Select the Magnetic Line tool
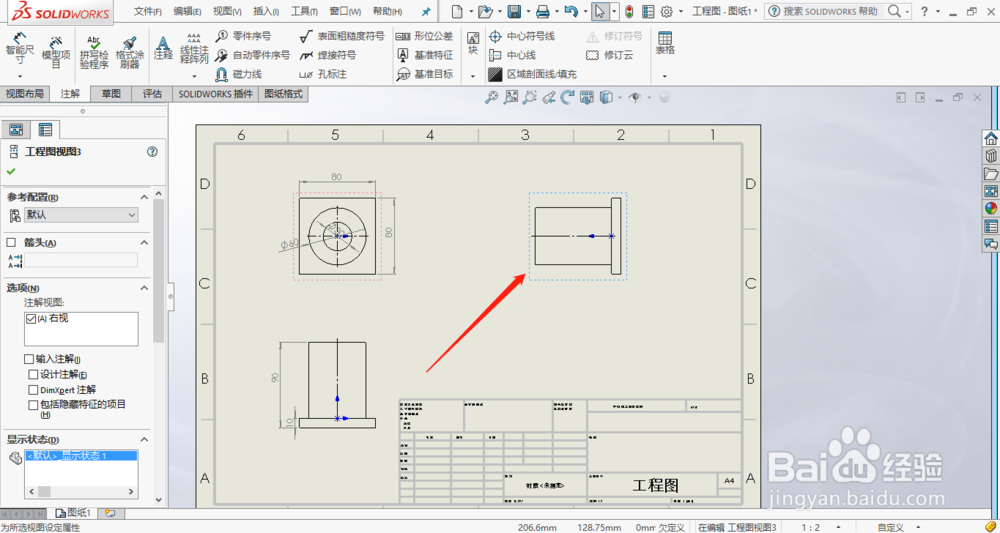Image resolution: width=1000 pixels, height=533 pixels. [x=239, y=75]
